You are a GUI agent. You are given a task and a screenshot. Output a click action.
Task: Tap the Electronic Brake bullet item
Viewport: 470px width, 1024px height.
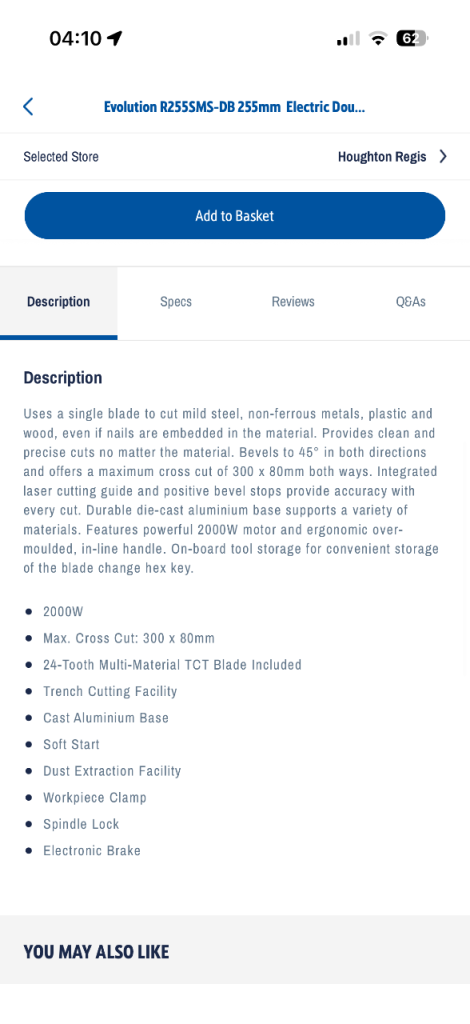[x=92, y=850]
